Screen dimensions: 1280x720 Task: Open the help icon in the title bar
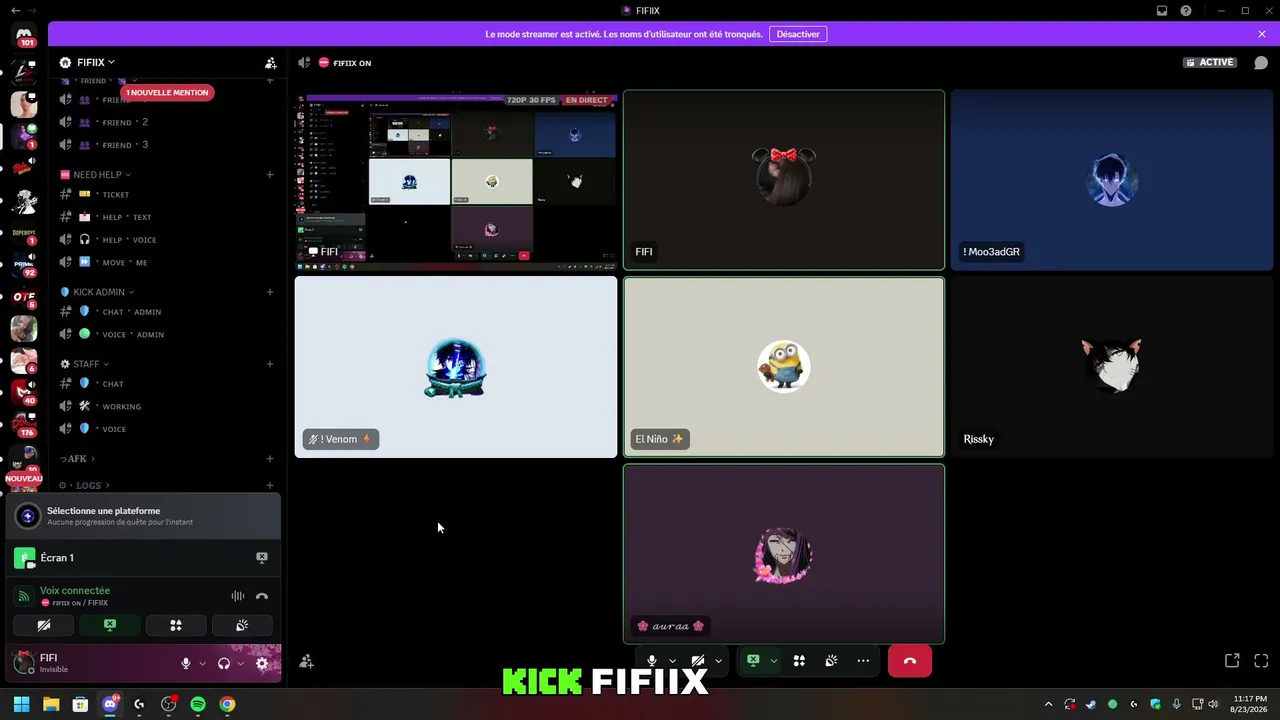1186,11
